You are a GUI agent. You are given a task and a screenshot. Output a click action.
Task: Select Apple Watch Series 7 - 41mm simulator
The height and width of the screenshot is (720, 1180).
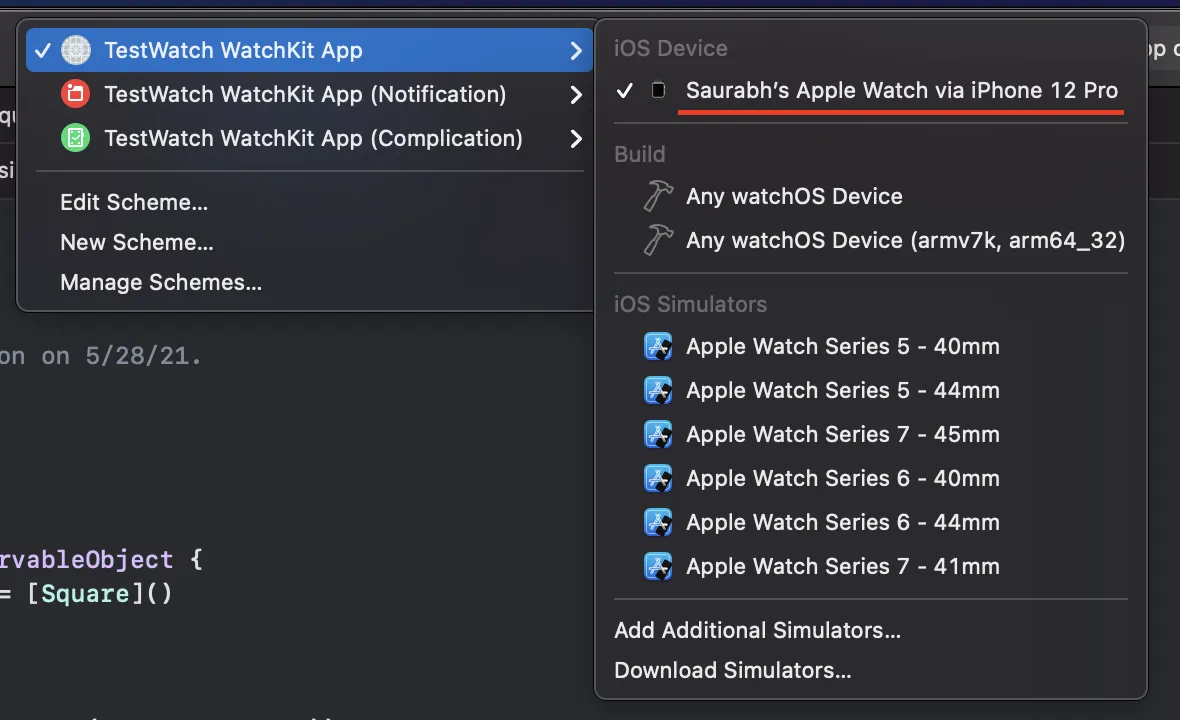[842, 567]
